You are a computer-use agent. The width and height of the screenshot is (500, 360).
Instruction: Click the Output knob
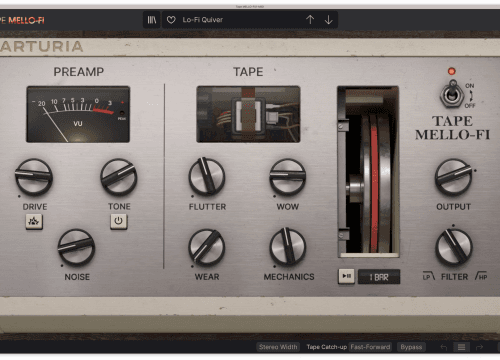[x=453, y=177]
